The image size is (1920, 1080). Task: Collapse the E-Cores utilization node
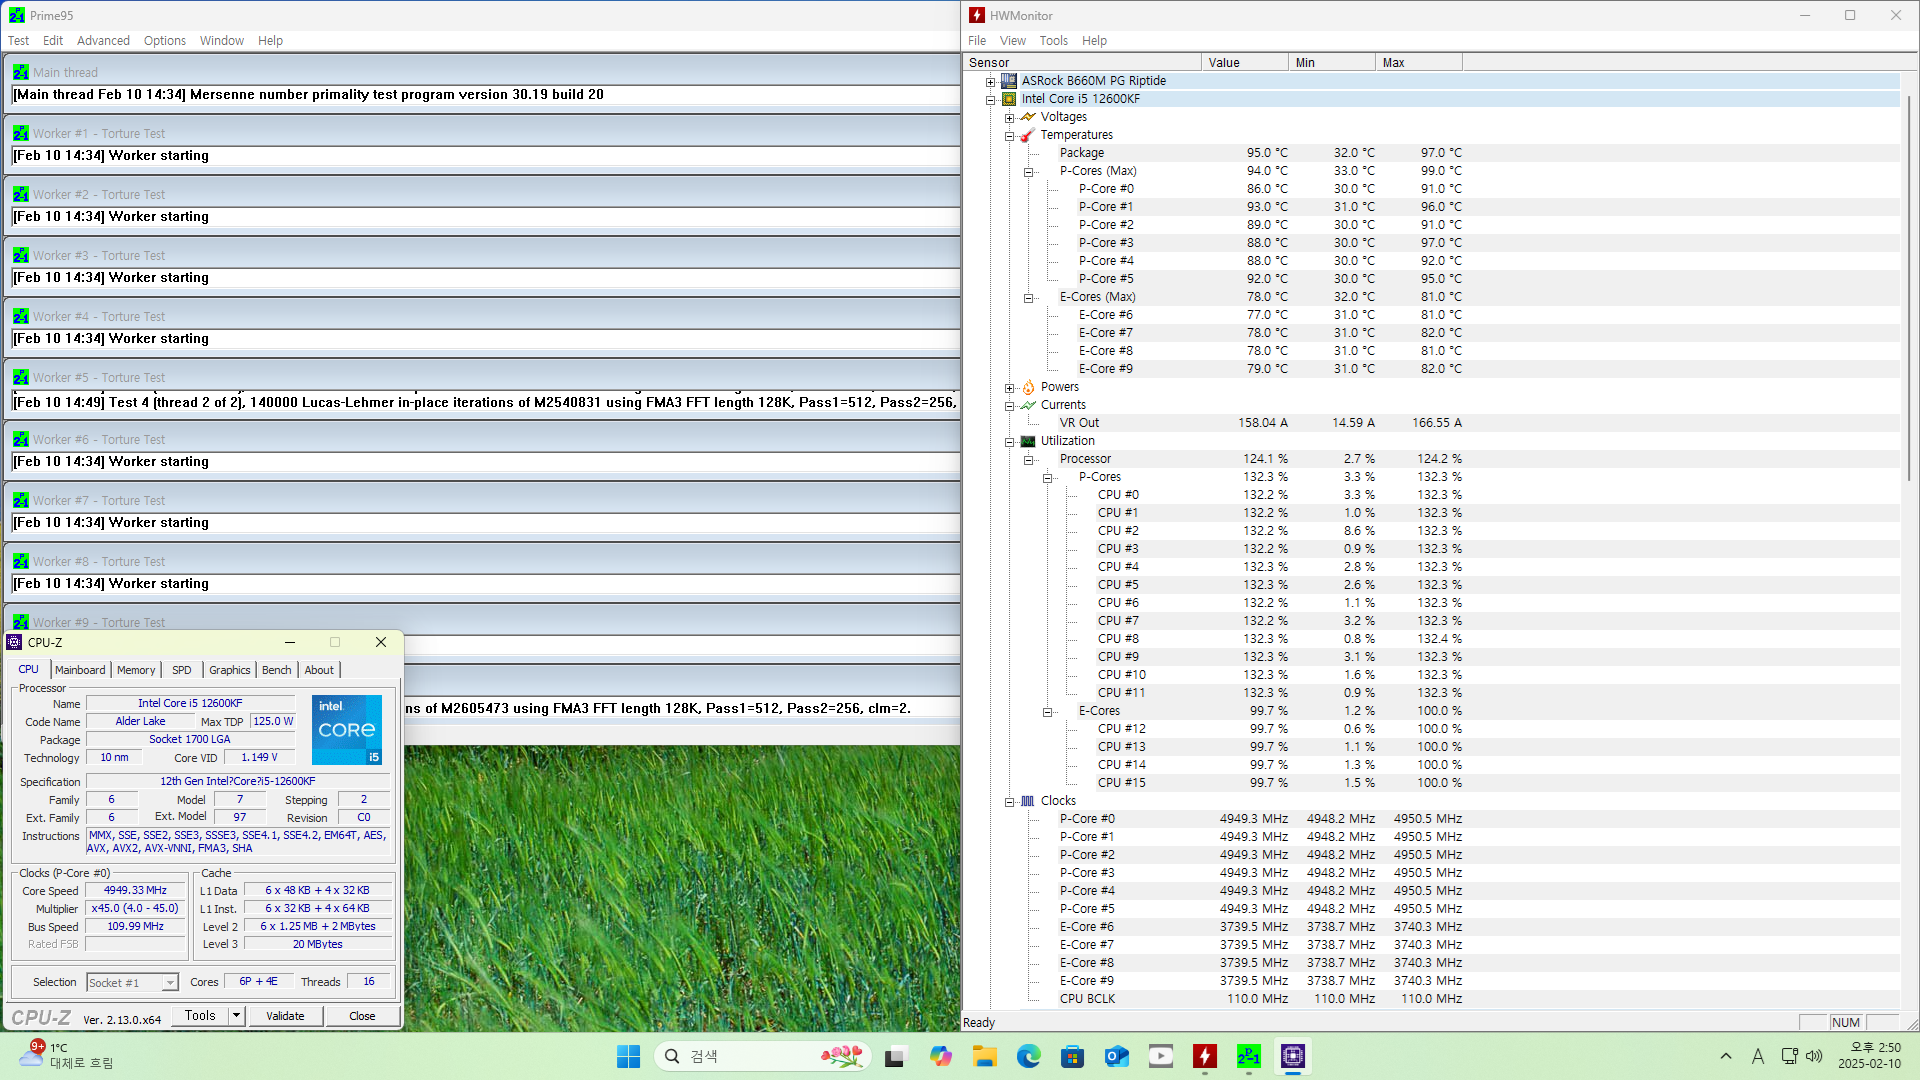coord(1047,712)
